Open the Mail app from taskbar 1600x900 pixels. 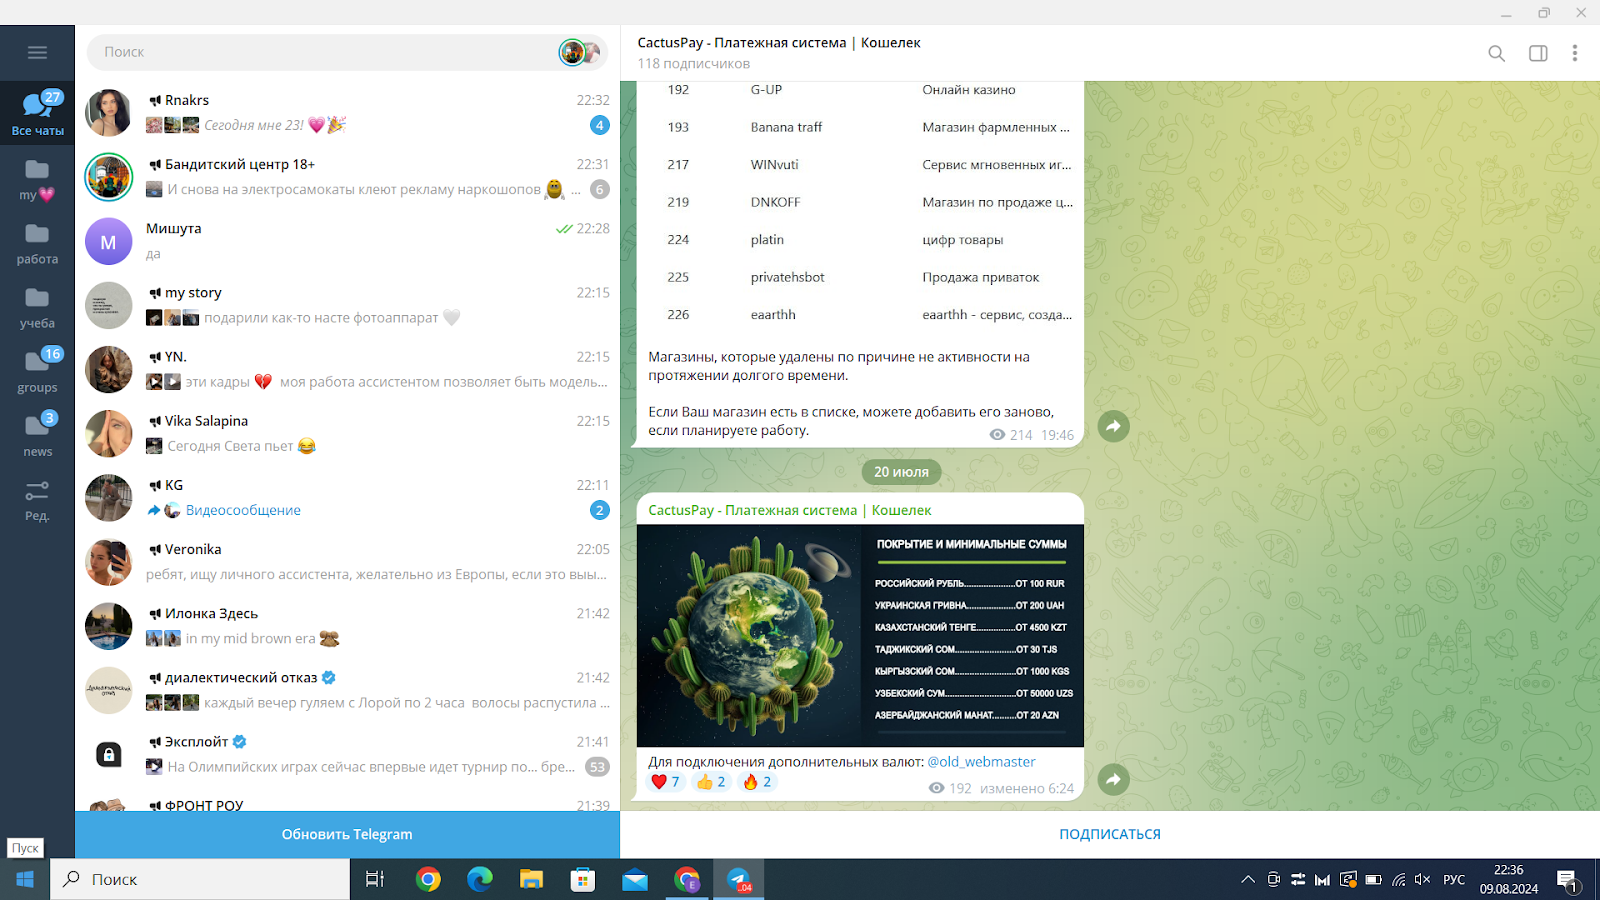(635, 879)
